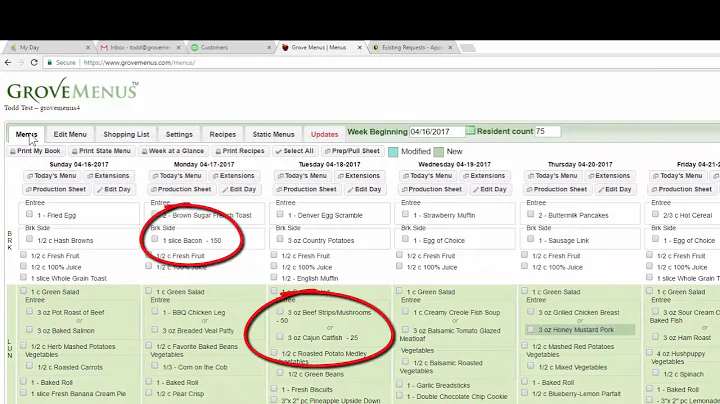Open Today's Menu for Friday

click(x=678, y=176)
